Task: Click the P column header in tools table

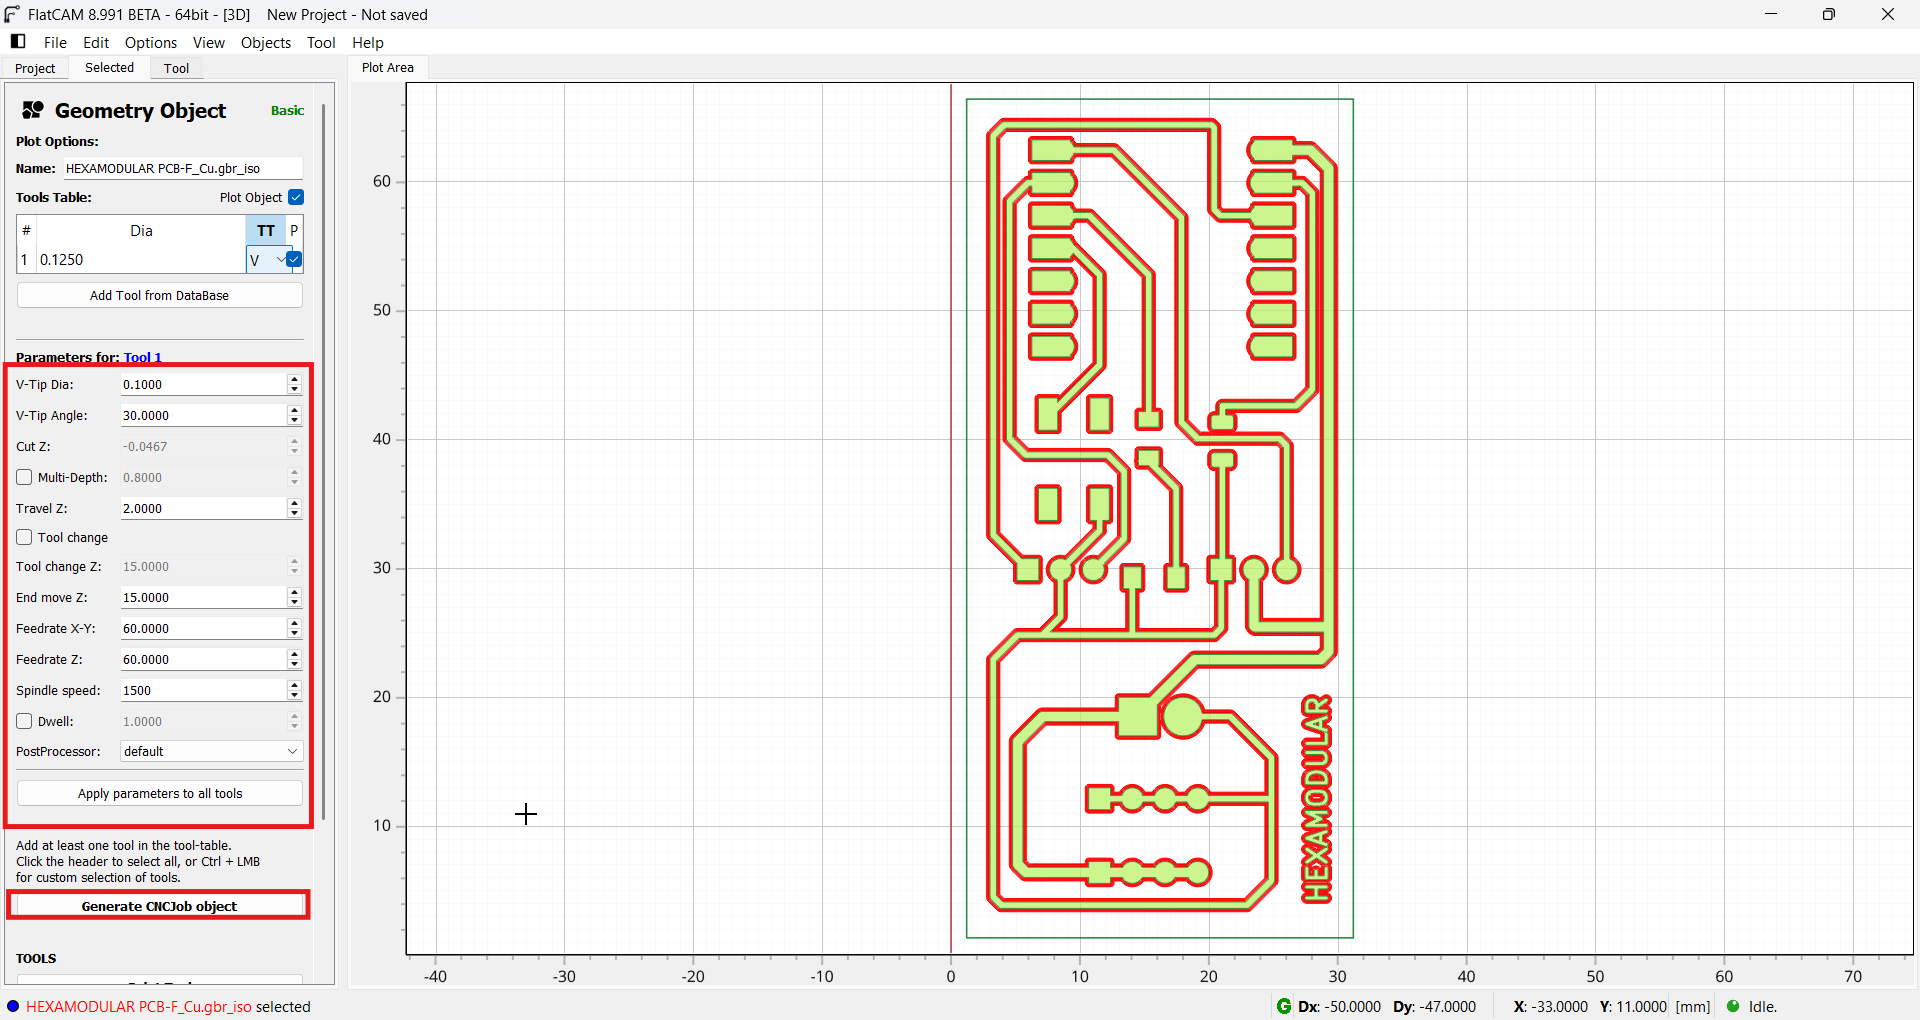Action: [294, 230]
